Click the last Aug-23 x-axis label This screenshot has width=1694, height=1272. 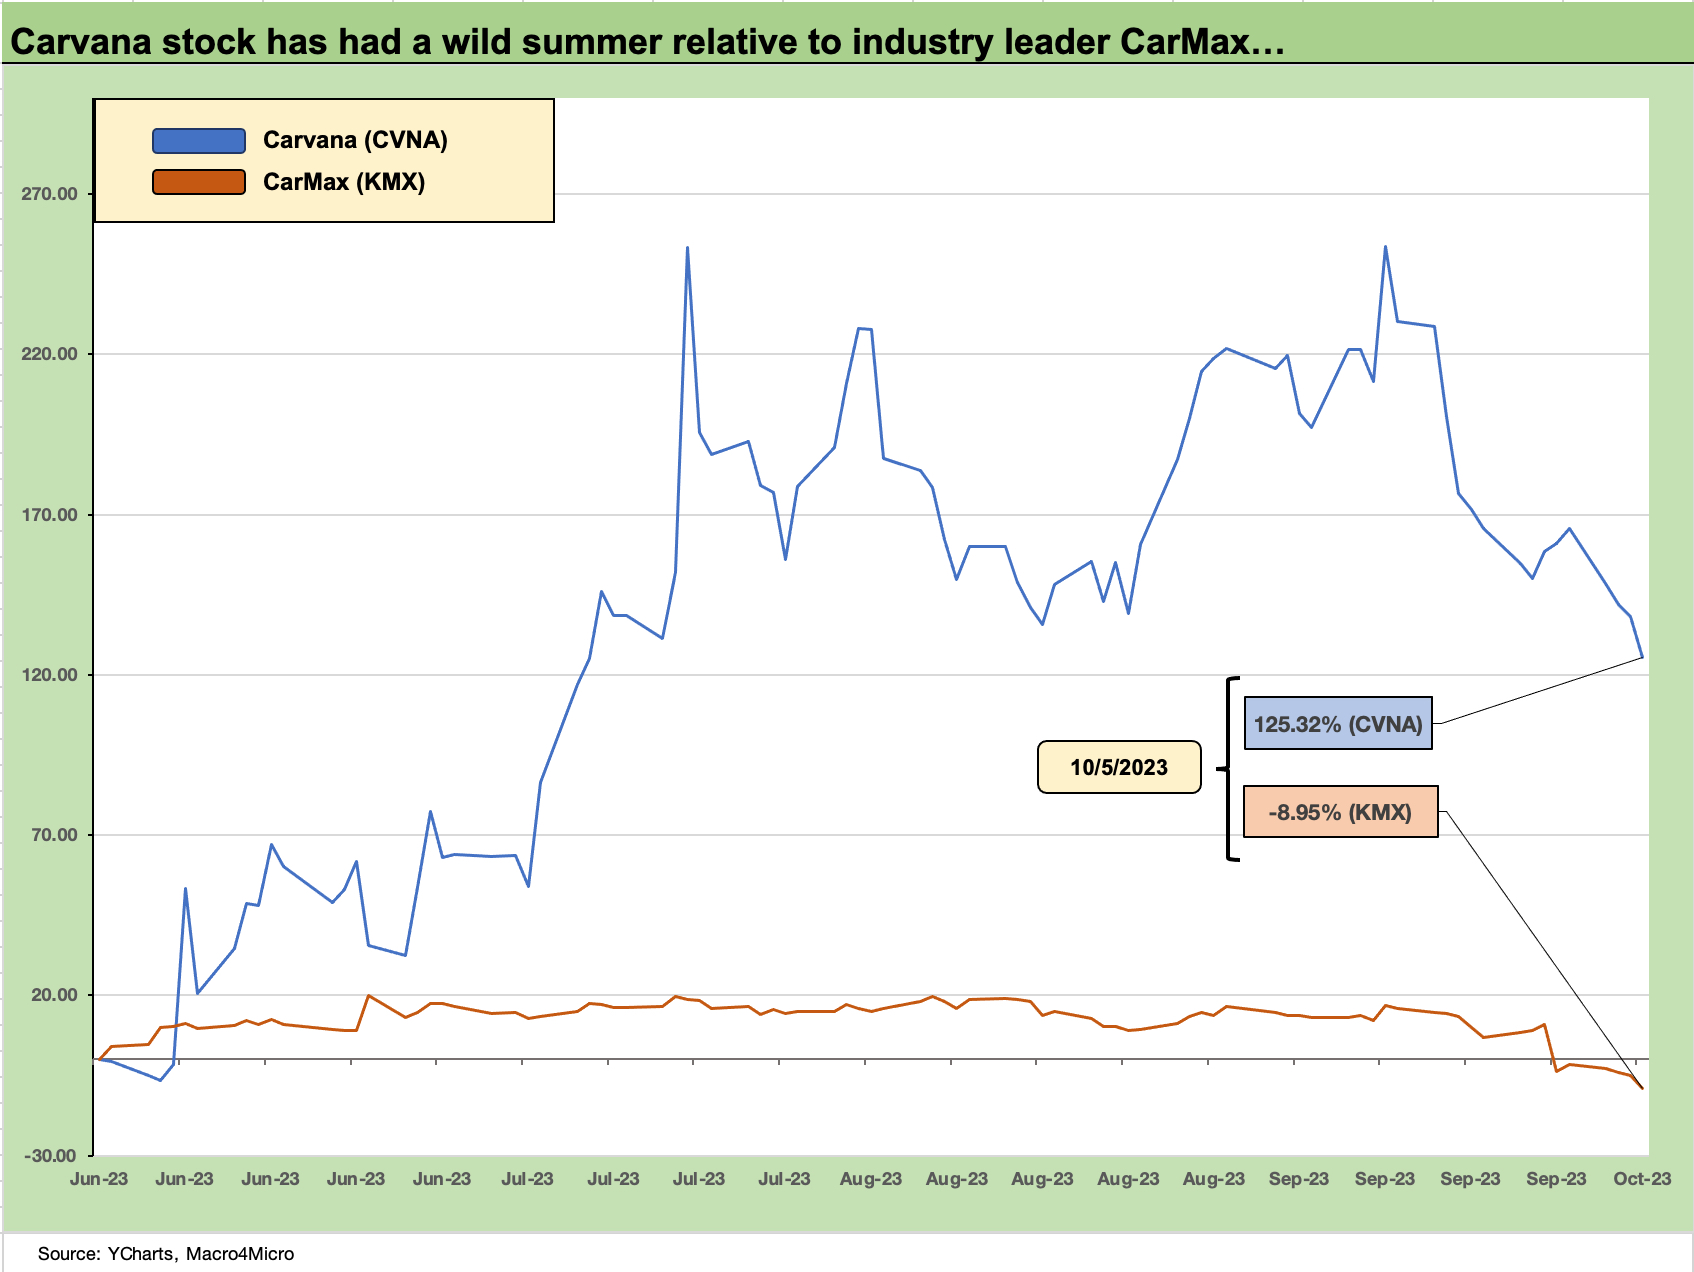point(1213,1179)
